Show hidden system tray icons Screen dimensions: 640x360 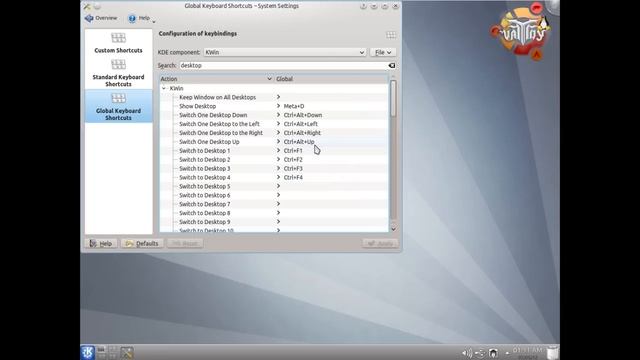(507, 353)
